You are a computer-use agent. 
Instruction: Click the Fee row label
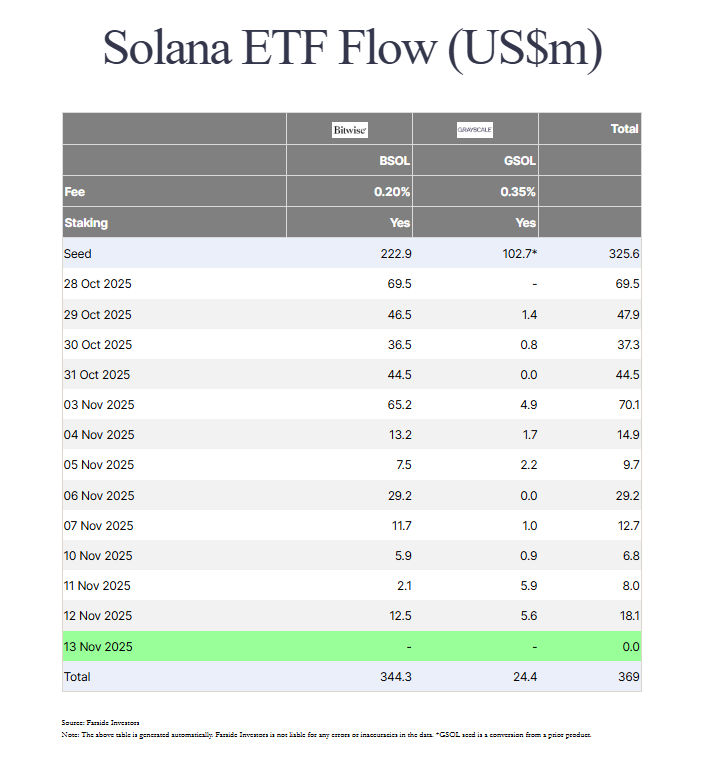point(74,192)
